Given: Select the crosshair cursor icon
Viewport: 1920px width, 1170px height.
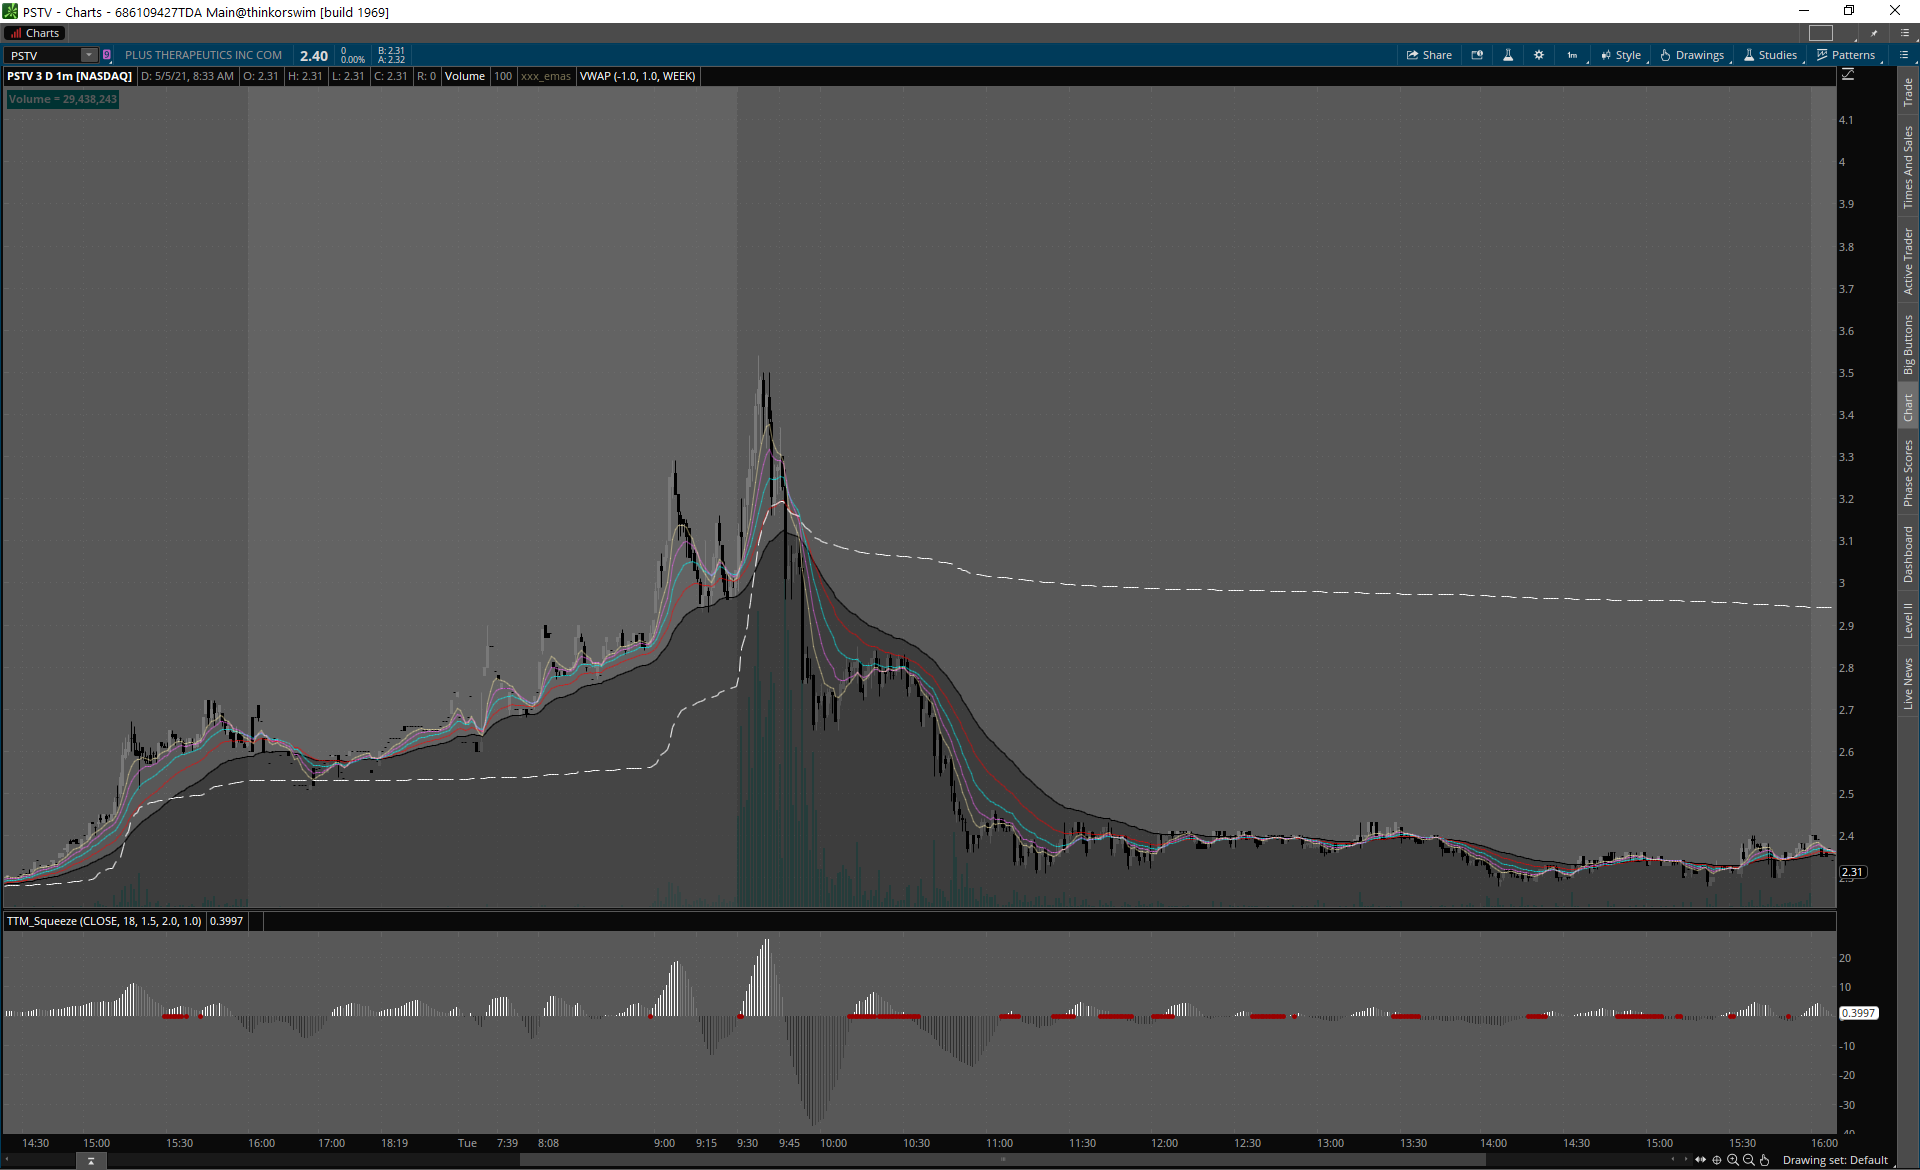Looking at the screenshot, I should pos(1717,1160).
